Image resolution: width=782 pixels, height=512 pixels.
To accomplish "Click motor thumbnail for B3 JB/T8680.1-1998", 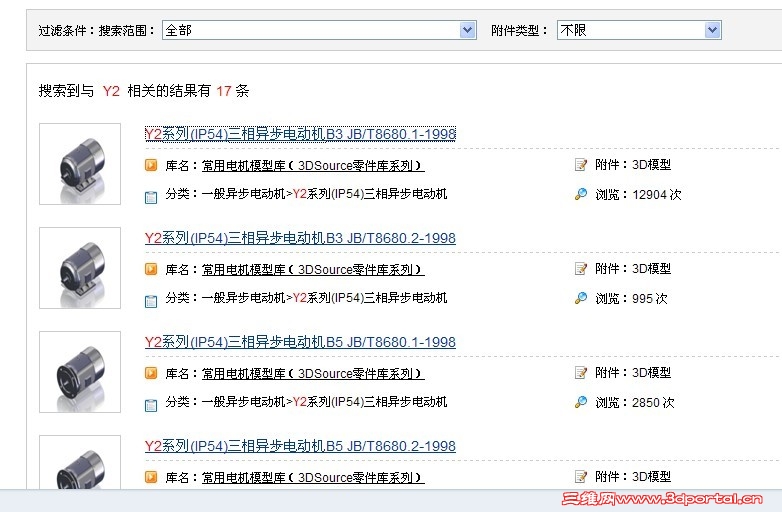I will [80, 164].
